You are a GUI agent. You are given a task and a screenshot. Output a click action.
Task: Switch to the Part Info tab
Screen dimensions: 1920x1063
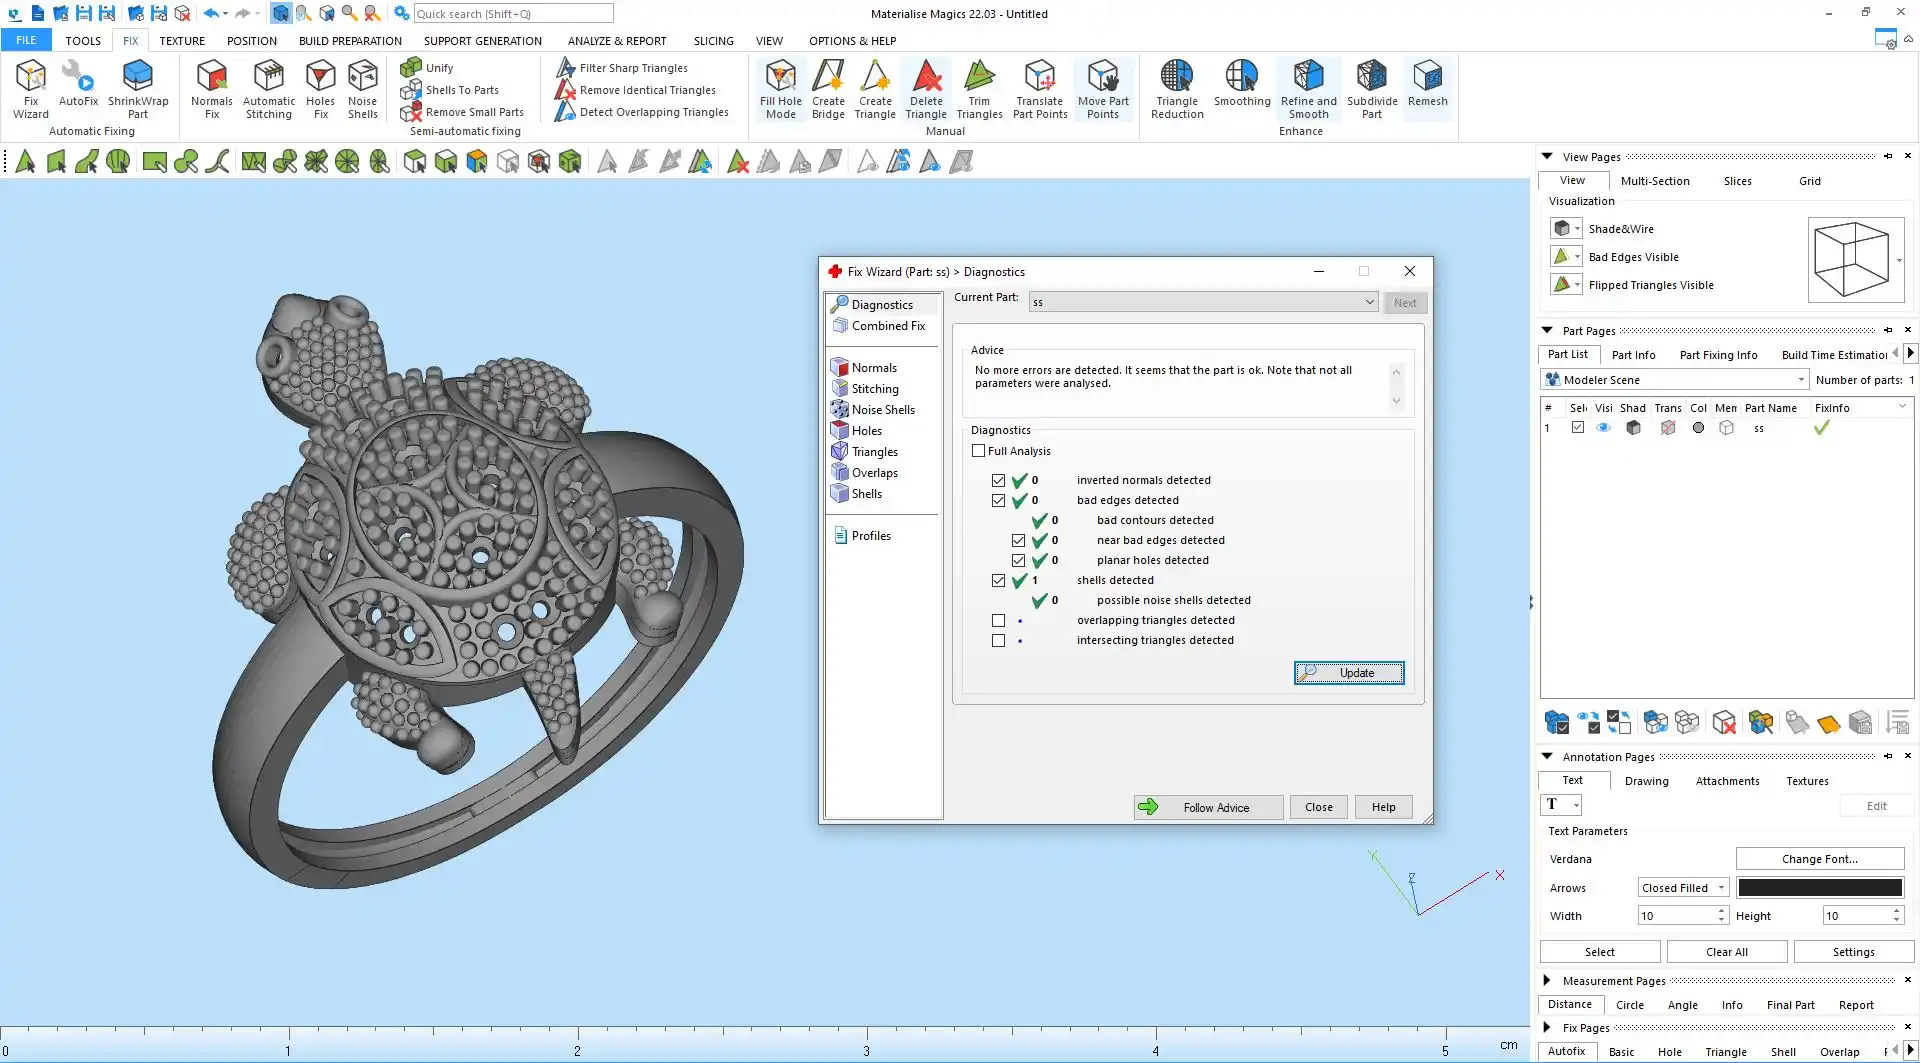pyautogui.click(x=1633, y=355)
